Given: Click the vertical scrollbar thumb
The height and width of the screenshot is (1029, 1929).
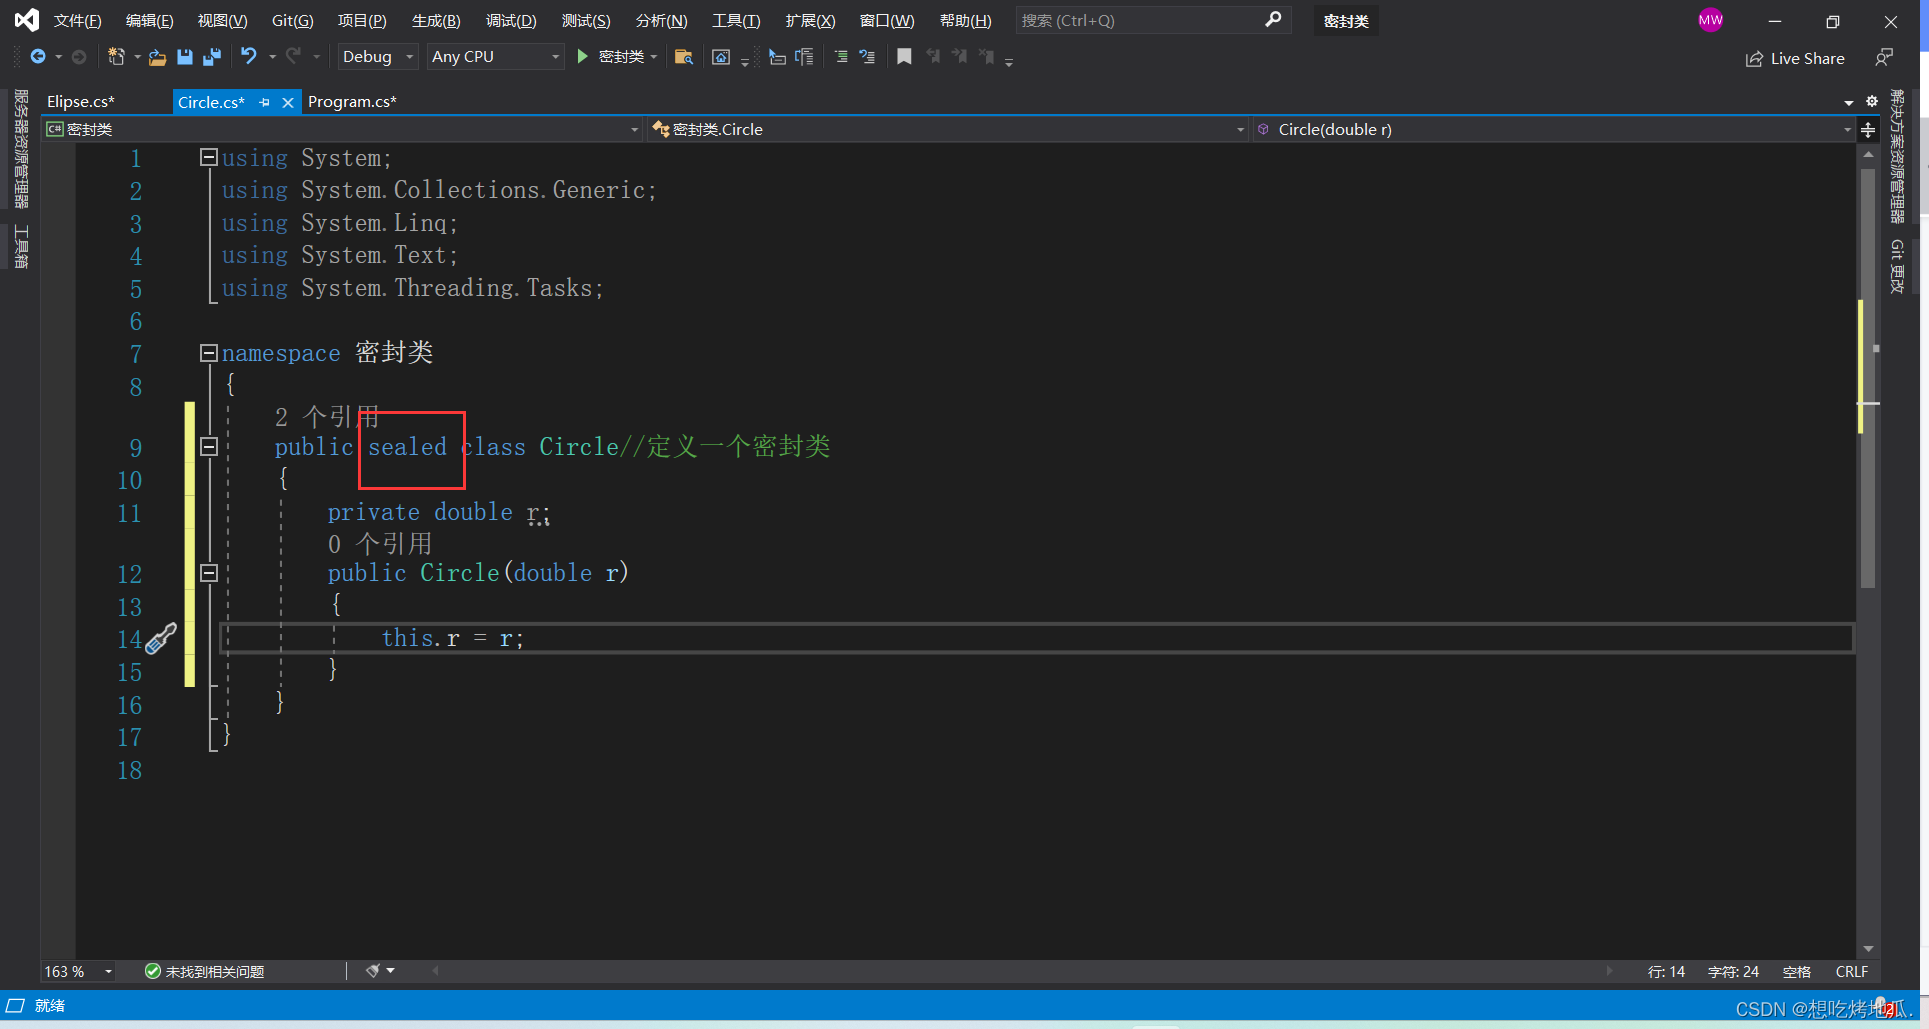Looking at the screenshot, I should point(1867,378).
